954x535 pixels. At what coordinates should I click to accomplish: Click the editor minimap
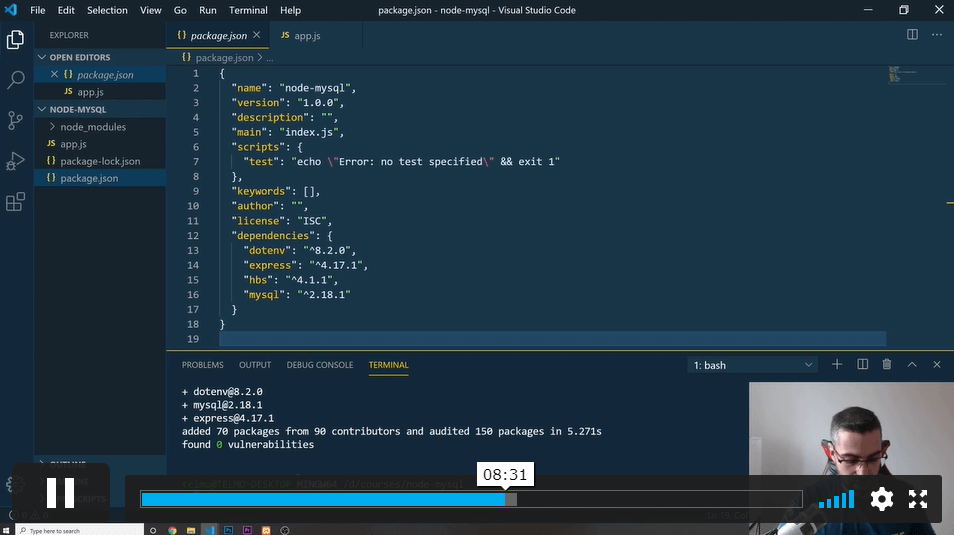916,75
